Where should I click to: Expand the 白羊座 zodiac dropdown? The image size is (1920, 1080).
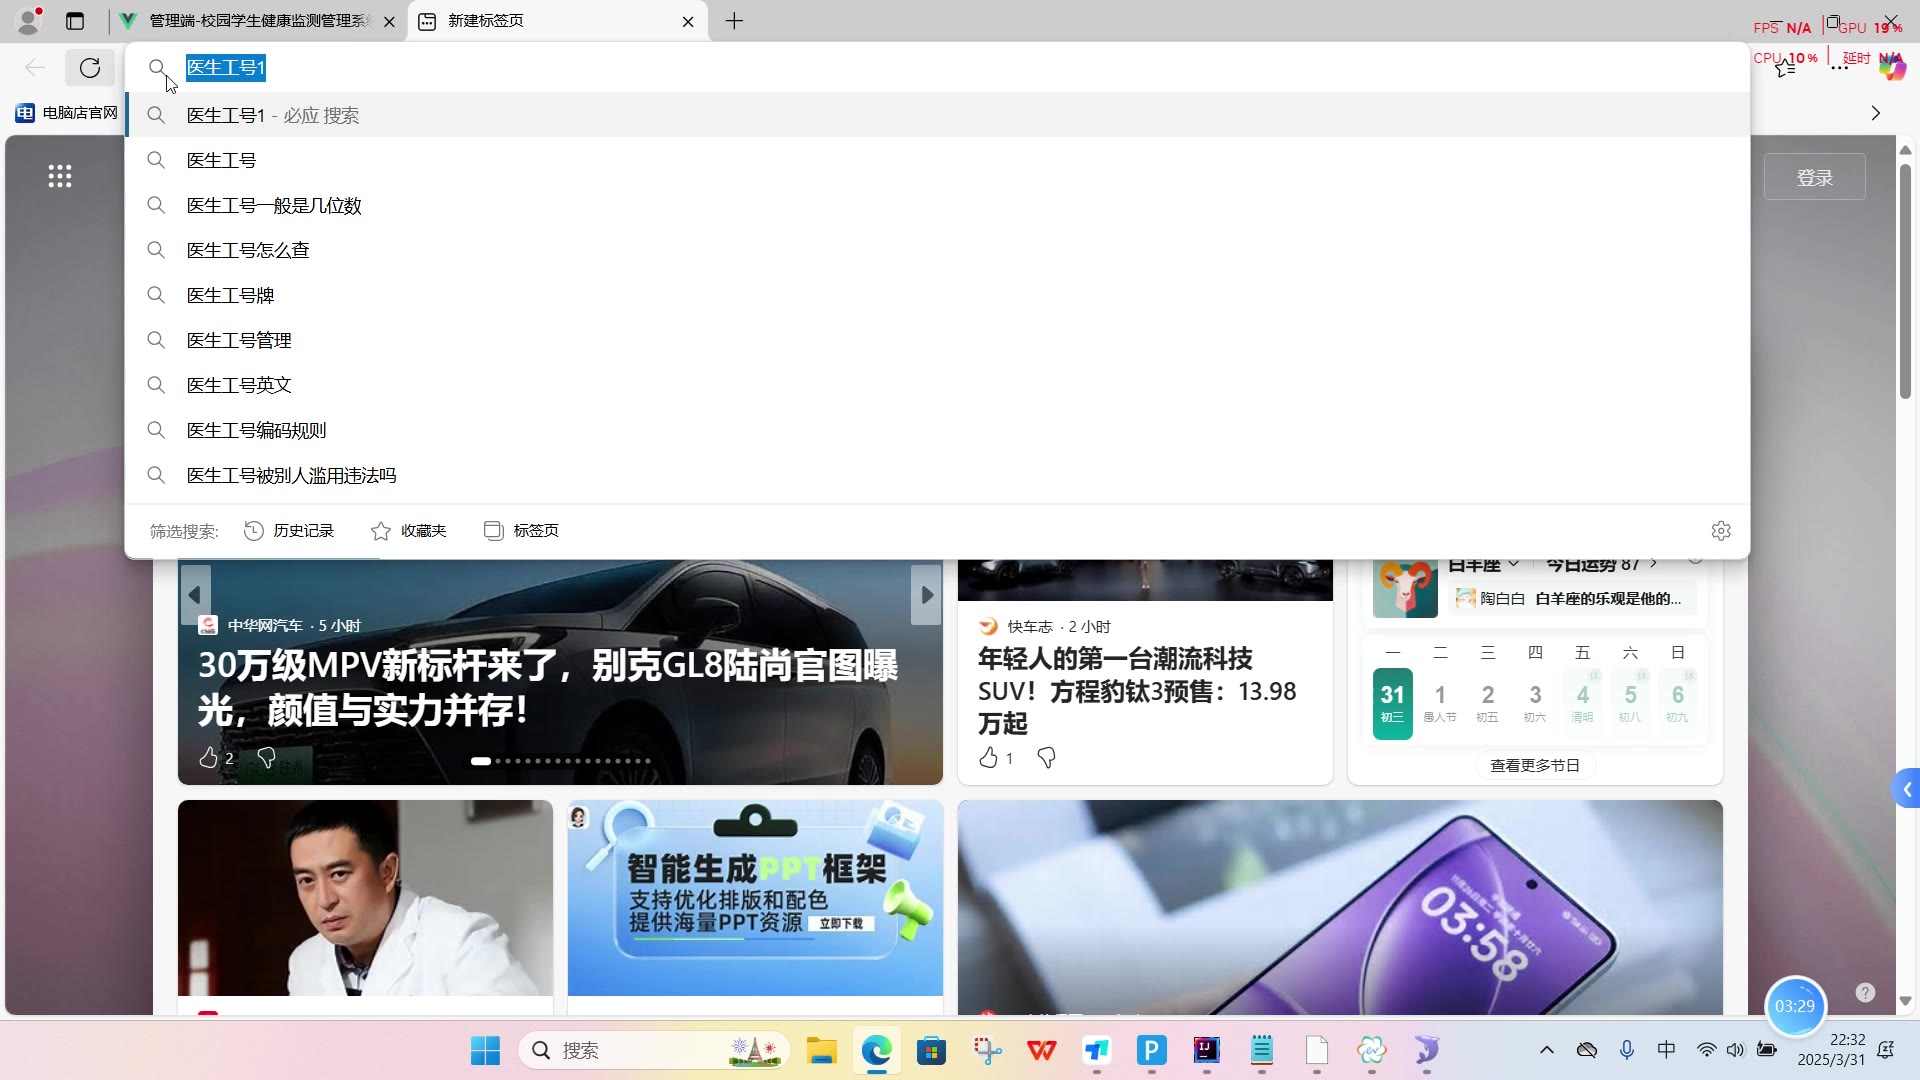click(1513, 565)
